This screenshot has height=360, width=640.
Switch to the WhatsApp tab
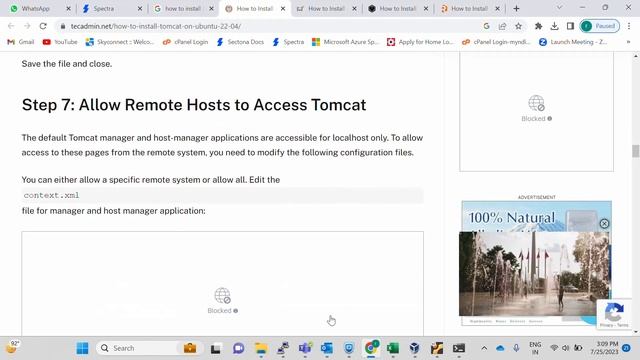pos(36,8)
